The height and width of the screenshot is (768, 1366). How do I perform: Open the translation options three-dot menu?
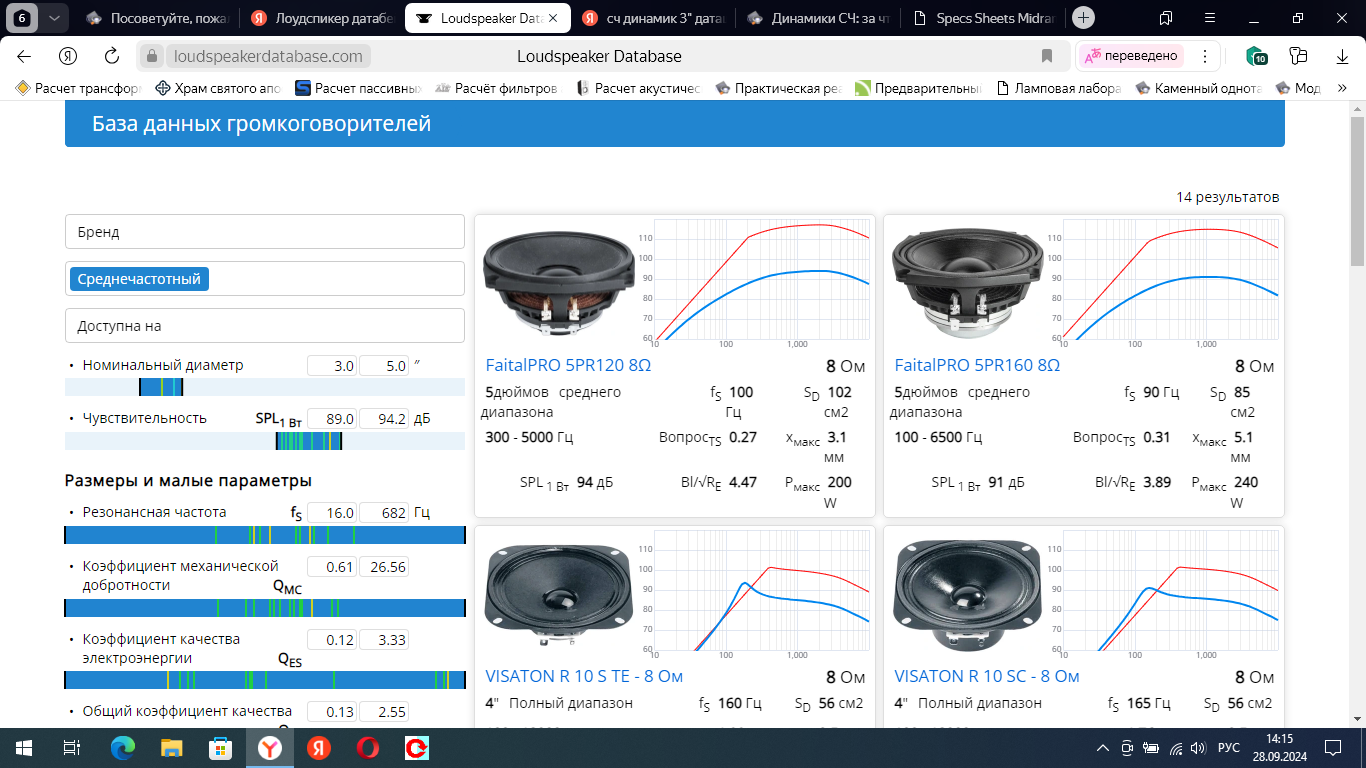pos(1205,56)
